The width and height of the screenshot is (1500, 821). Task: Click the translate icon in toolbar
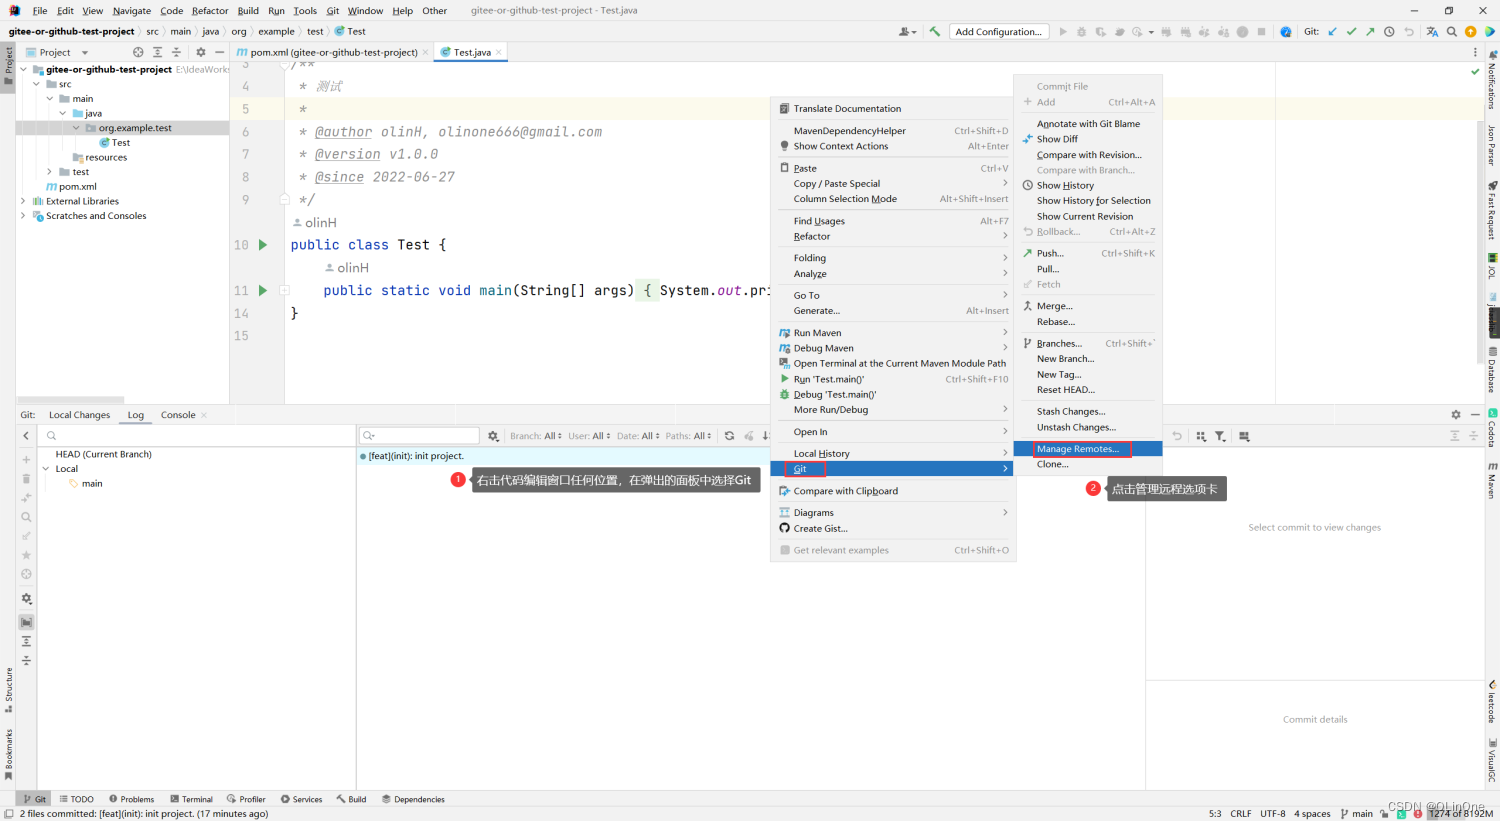tap(1432, 31)
